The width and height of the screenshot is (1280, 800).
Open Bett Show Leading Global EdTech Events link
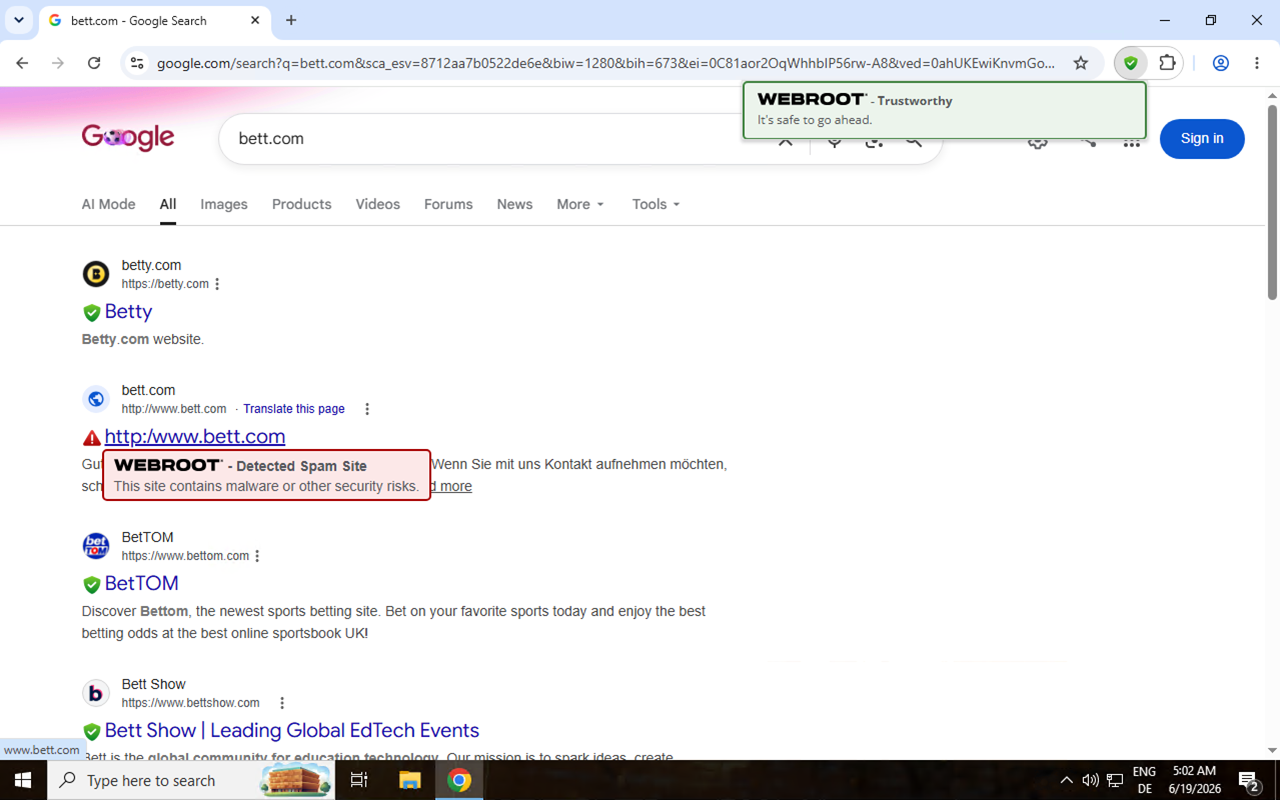tap(292, 730)
